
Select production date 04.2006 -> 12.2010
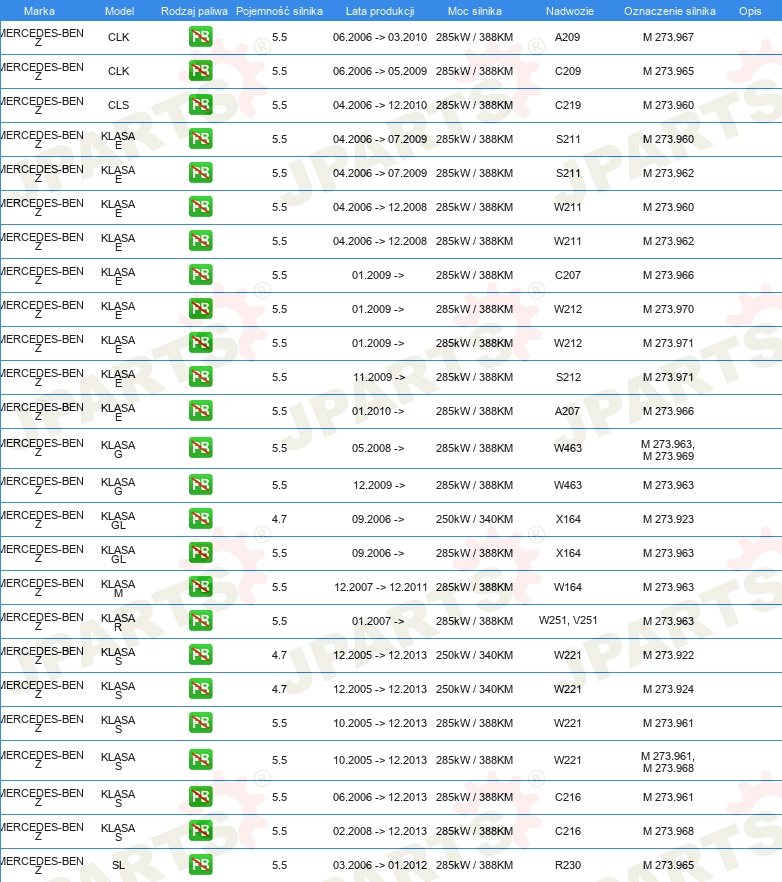click(x=380, y=105)
